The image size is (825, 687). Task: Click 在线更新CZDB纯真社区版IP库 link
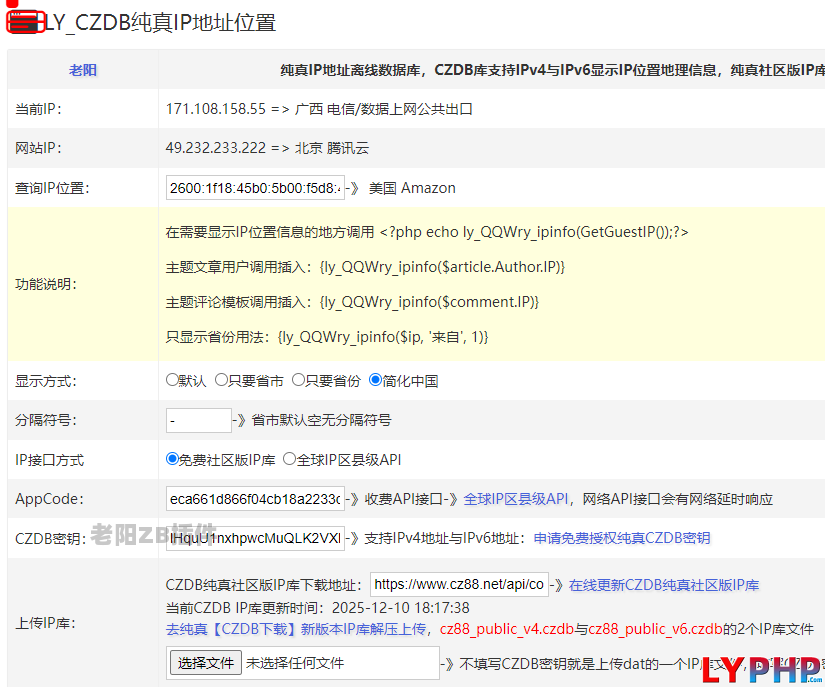click(664, 585)
